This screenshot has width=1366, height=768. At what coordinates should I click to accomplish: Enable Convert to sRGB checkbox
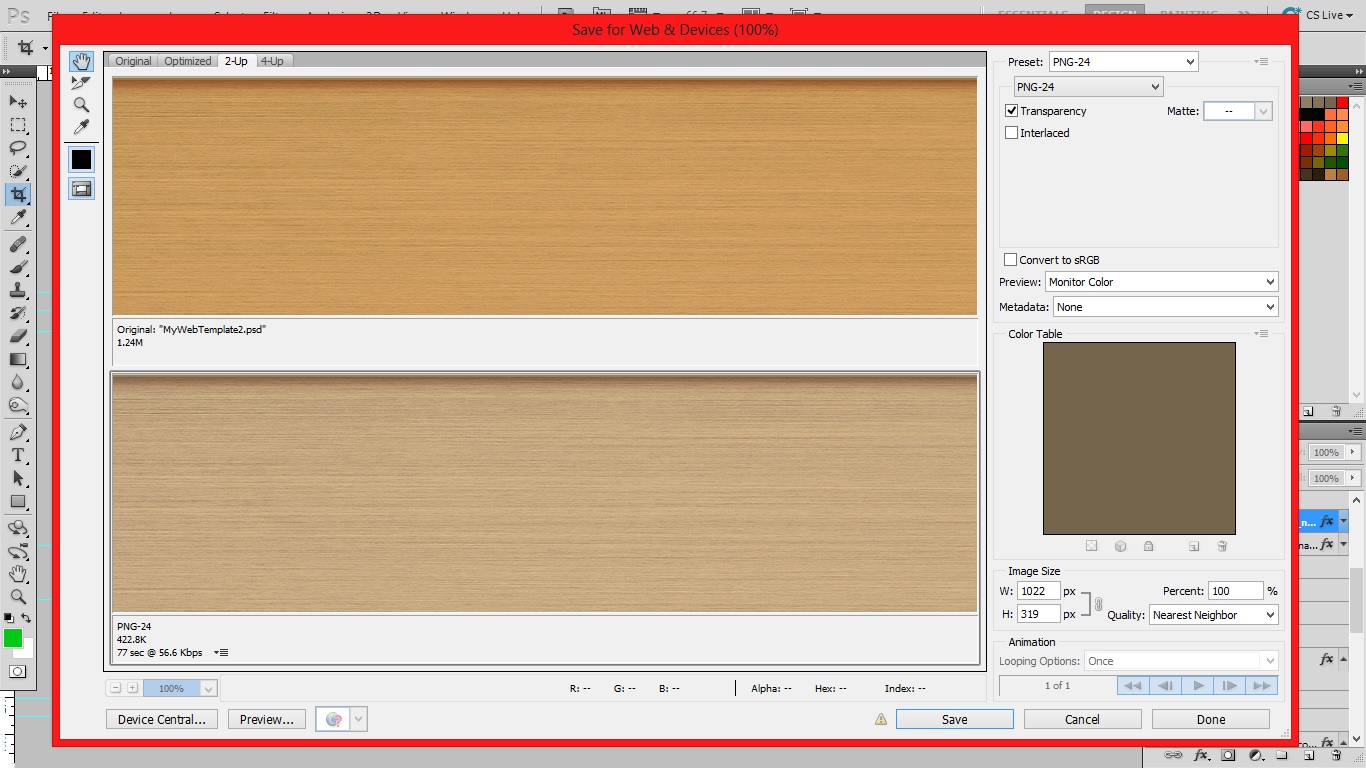1011,260
